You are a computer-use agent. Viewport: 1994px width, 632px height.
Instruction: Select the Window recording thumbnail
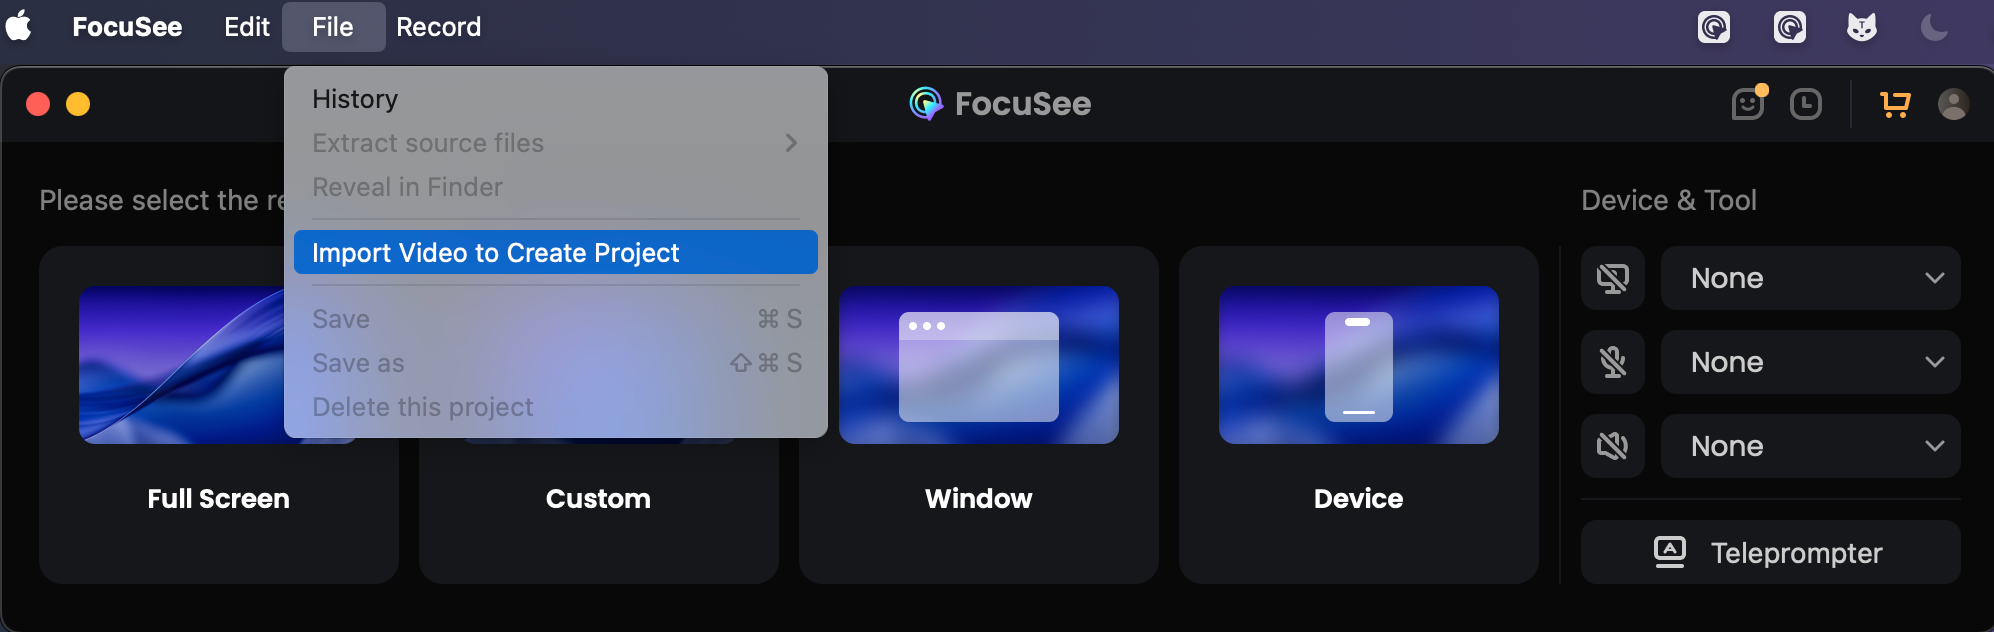point(979,365)
